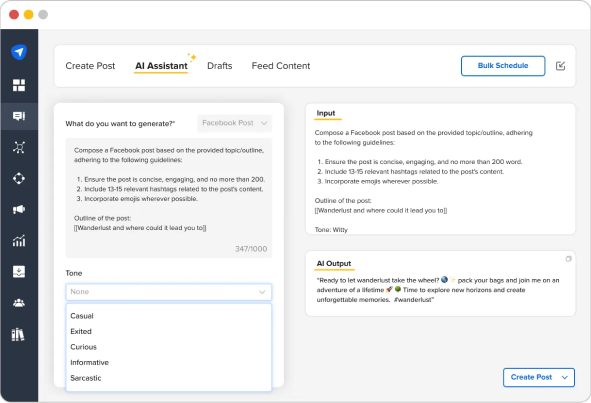Open the team members icon in sidebar
The height and width of the screenshot is (403, 591).
pyautogui.click(x=19, y=303)
